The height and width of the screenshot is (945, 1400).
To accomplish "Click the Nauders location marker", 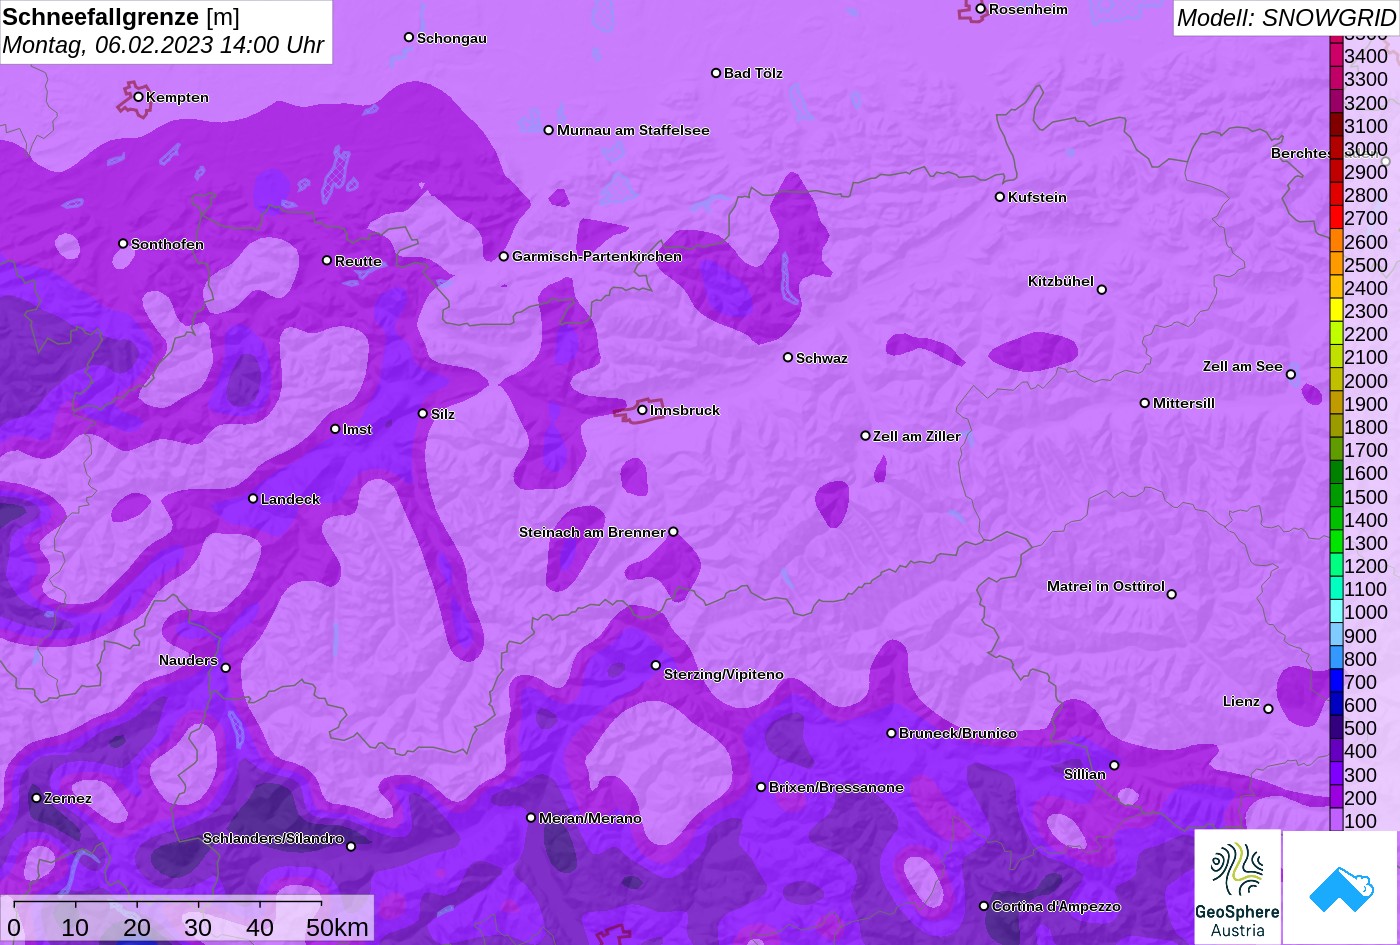I will [226, 668].
